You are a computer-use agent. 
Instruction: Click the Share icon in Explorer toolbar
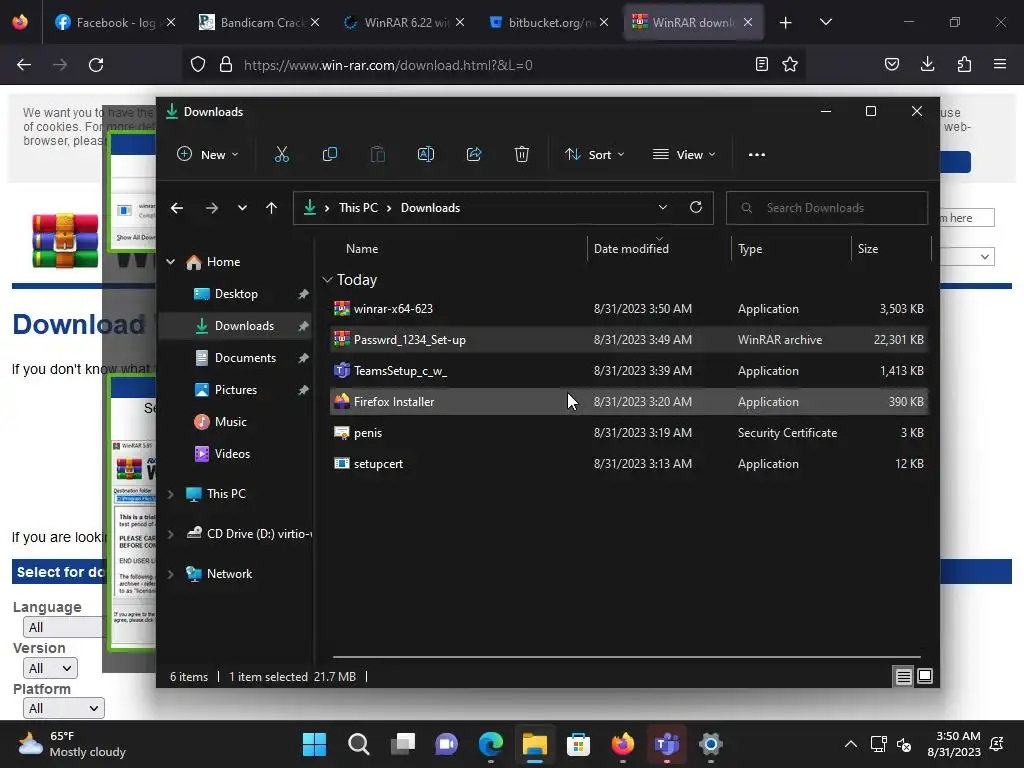474,155
